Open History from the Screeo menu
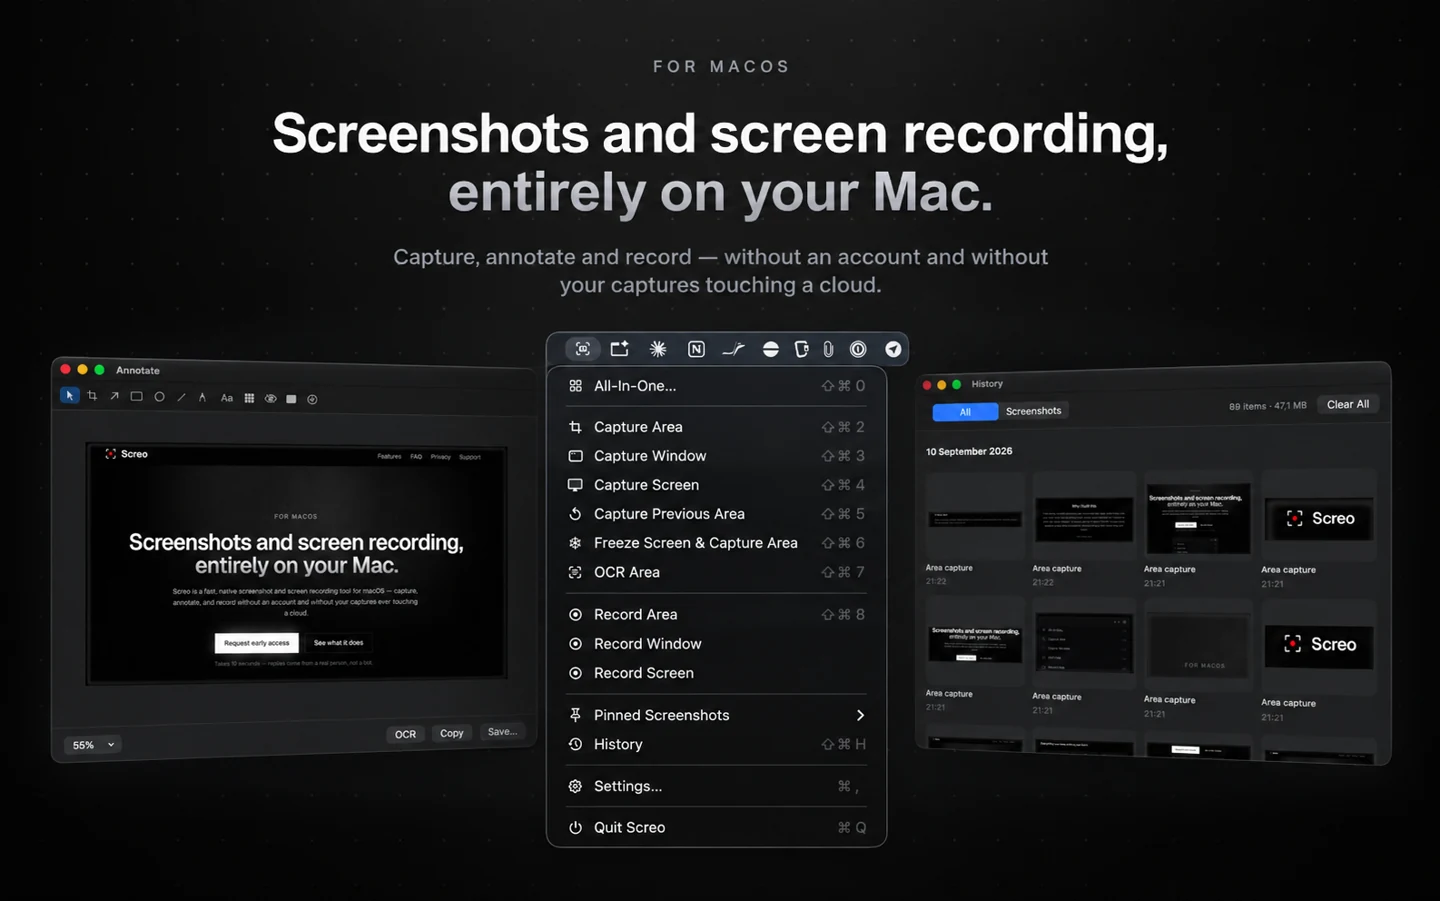1440x901 pixels. point(716,744)
